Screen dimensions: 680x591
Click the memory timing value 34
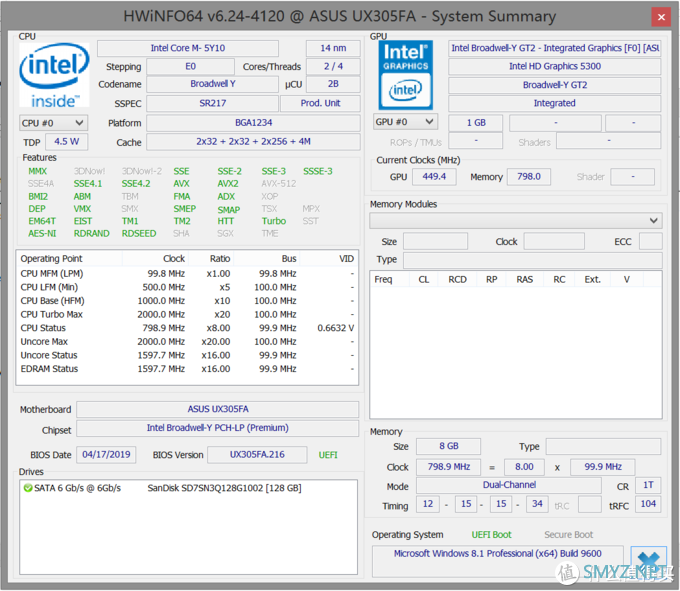pyautogui.click(x=537, y=504)
